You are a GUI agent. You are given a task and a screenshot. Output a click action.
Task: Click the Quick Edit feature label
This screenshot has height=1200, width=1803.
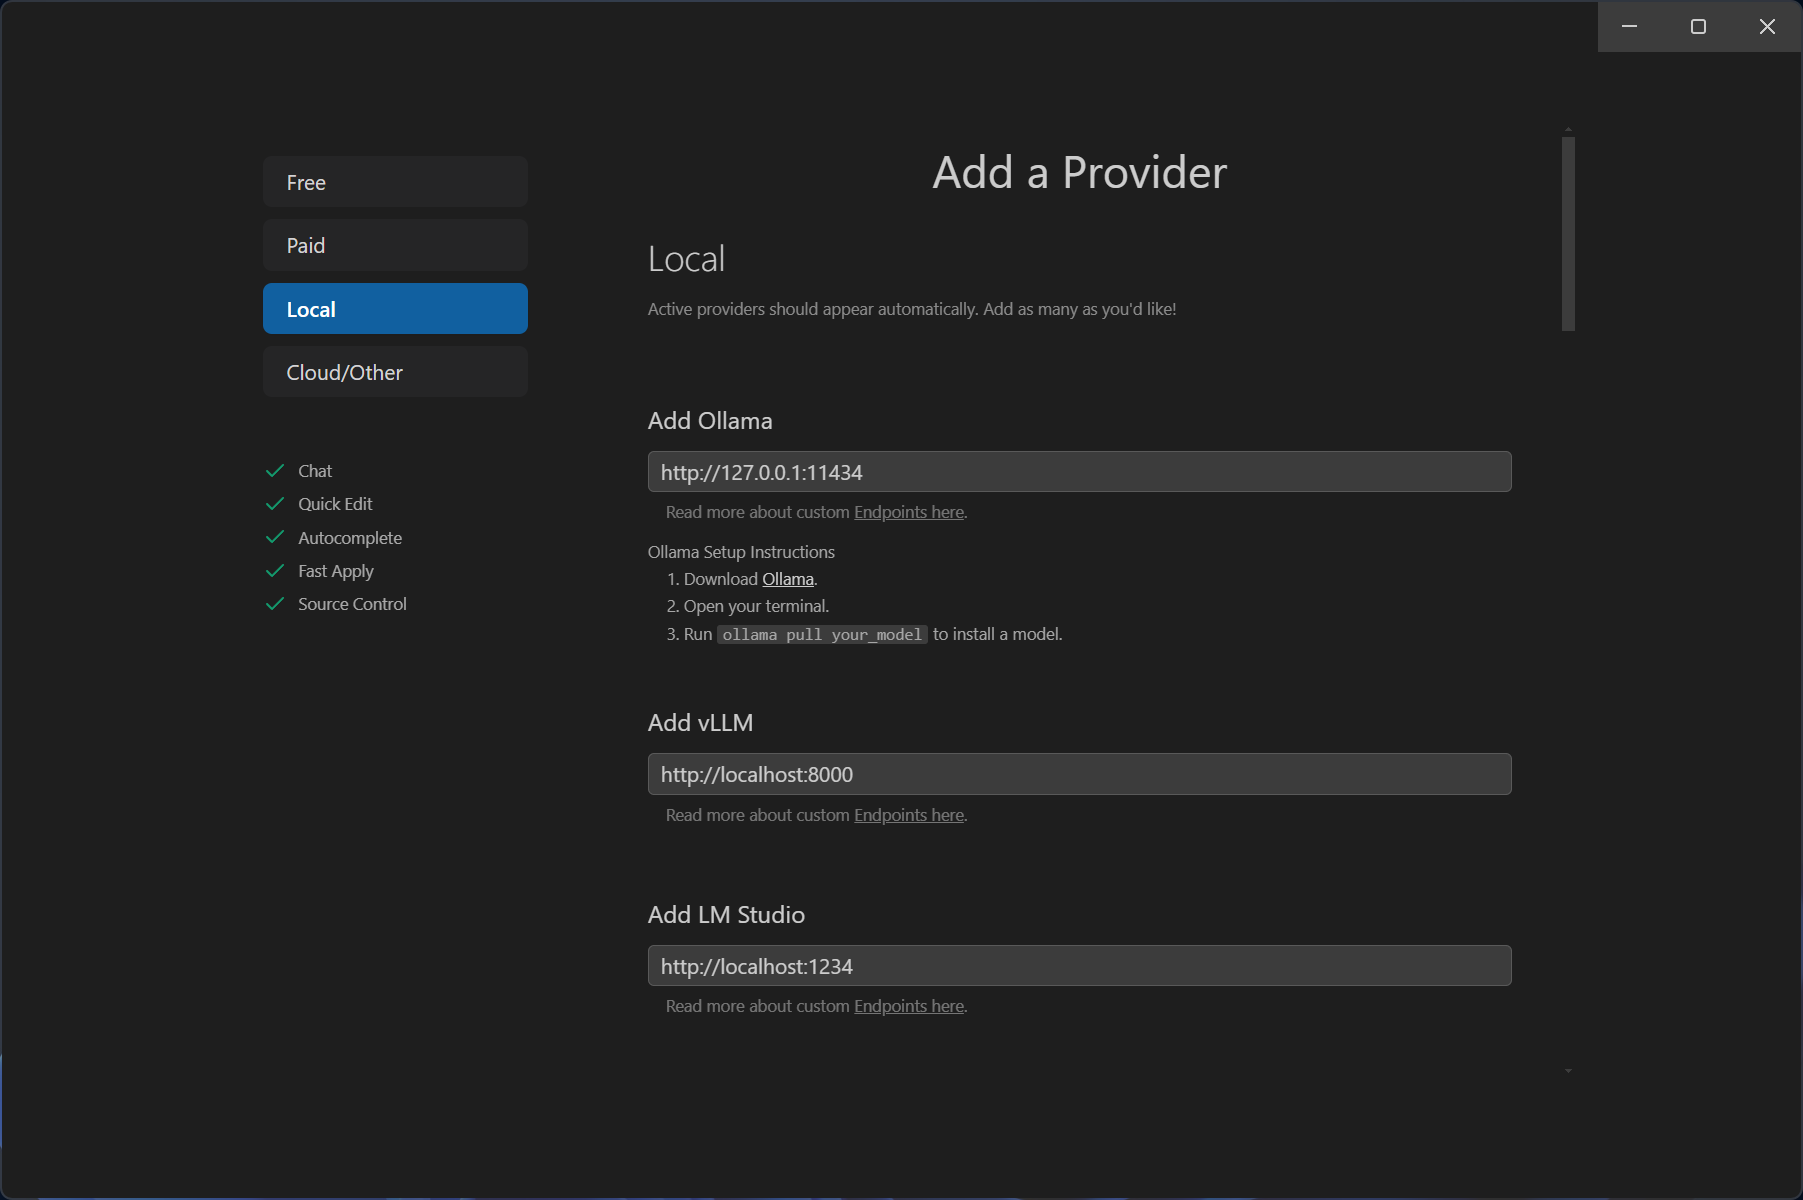[x=335, y=504]
